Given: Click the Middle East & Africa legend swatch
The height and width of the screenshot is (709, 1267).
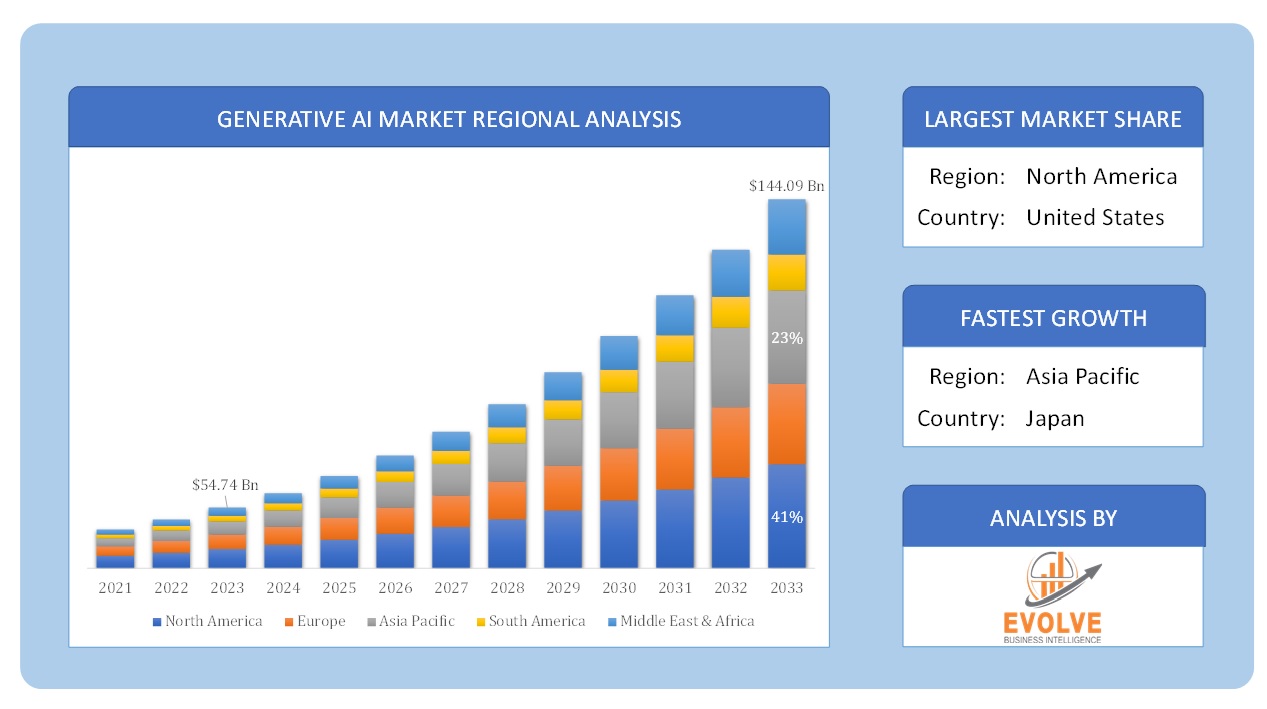Looking at the screenshot, I should point(612,622).
